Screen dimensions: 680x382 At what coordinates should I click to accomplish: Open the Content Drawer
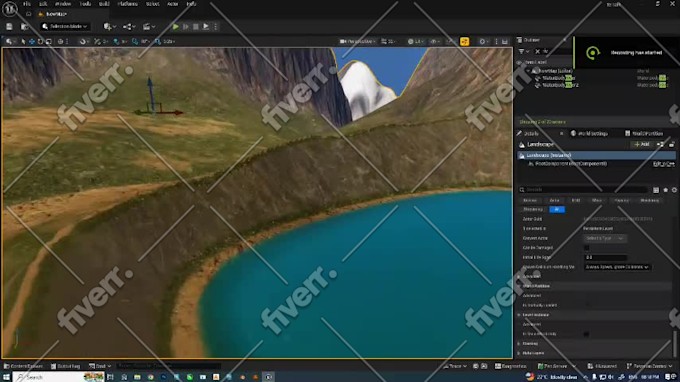(23, 366)
